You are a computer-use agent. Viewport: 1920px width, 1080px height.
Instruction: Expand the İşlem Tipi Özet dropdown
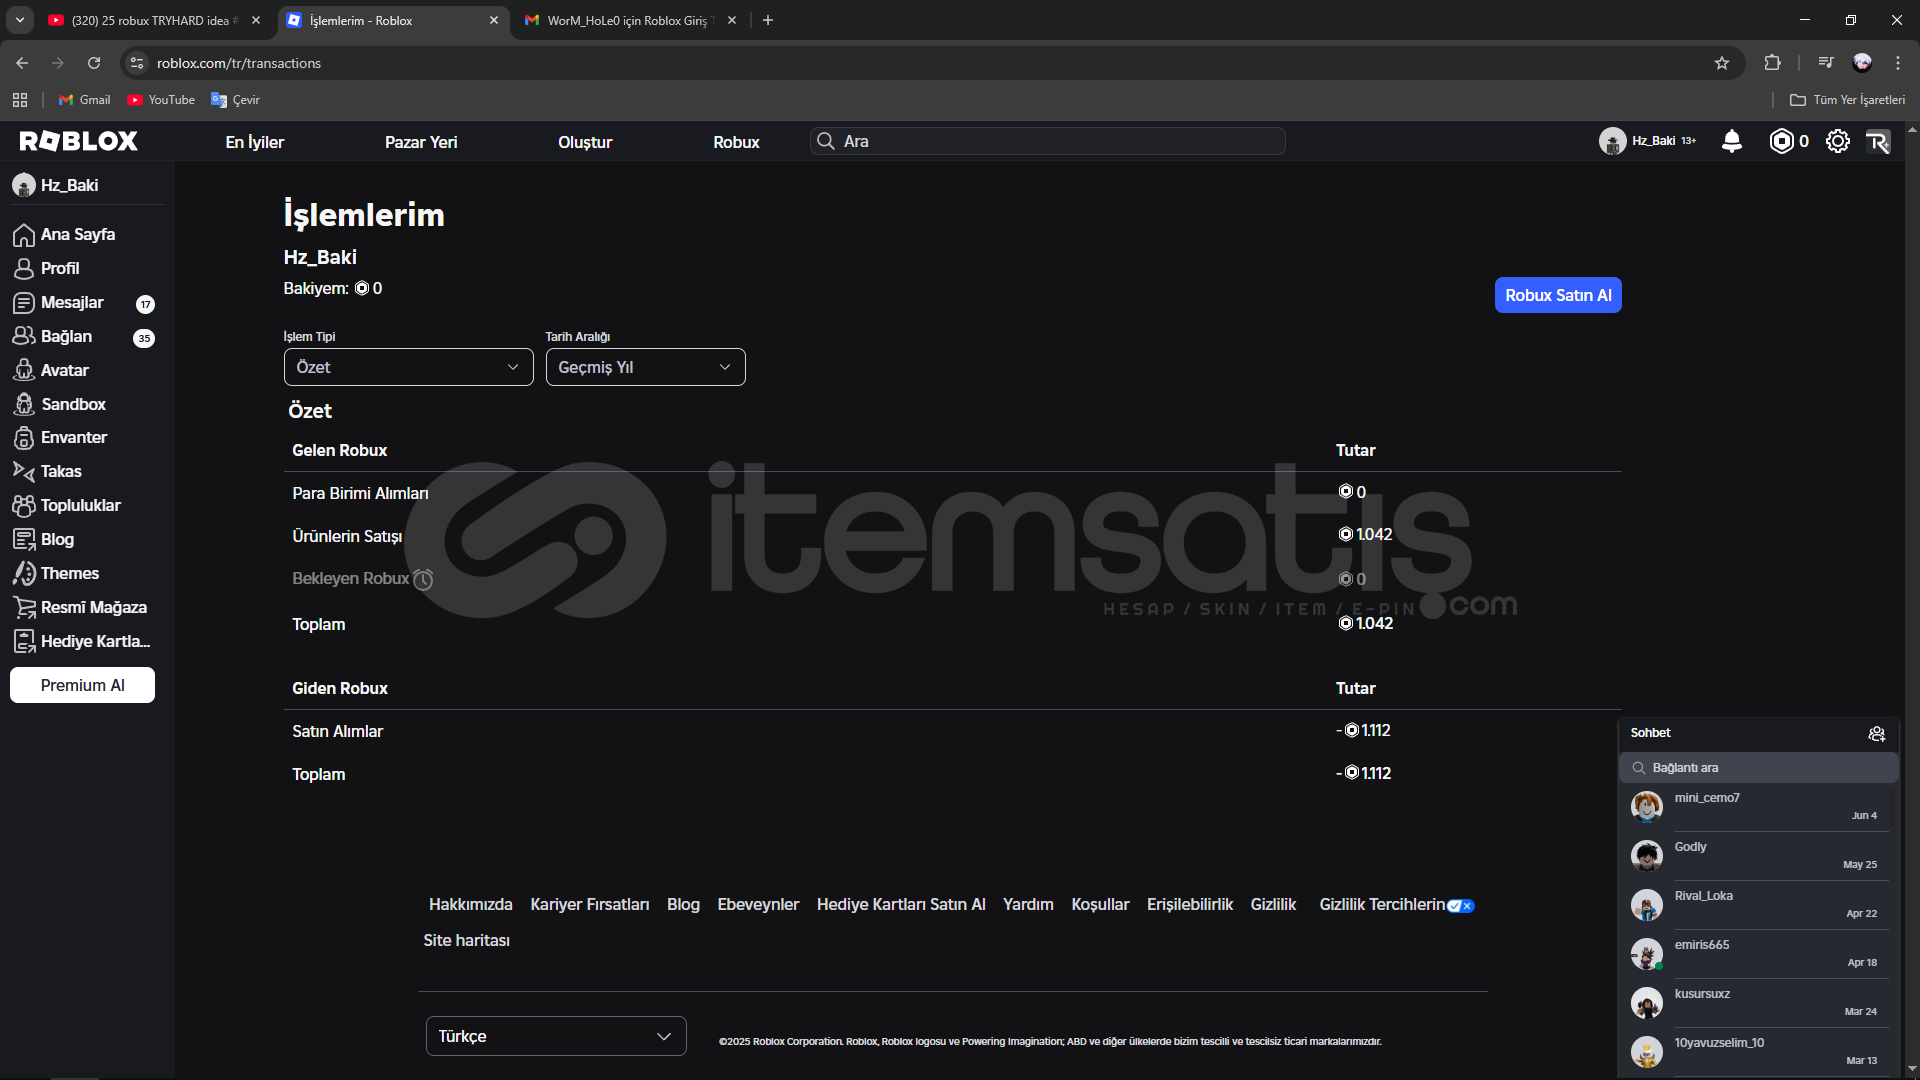(x=408, y=367)
